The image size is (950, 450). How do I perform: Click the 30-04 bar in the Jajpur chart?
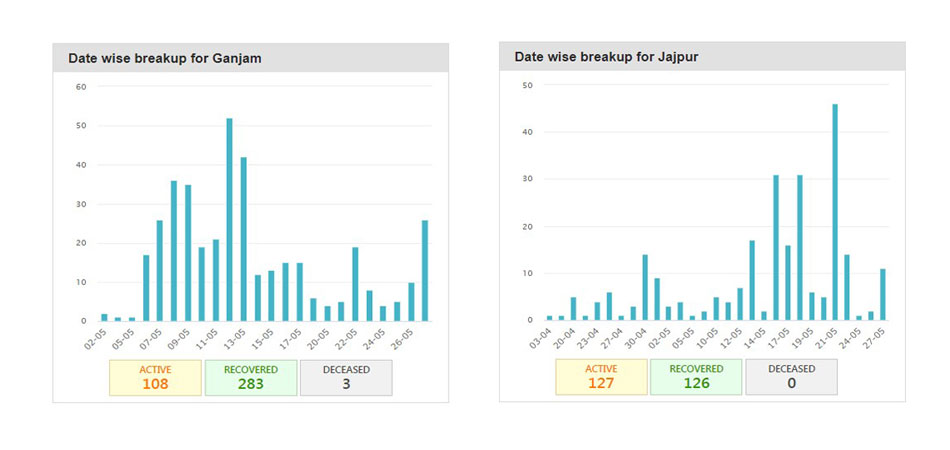(x=645, y=288)
